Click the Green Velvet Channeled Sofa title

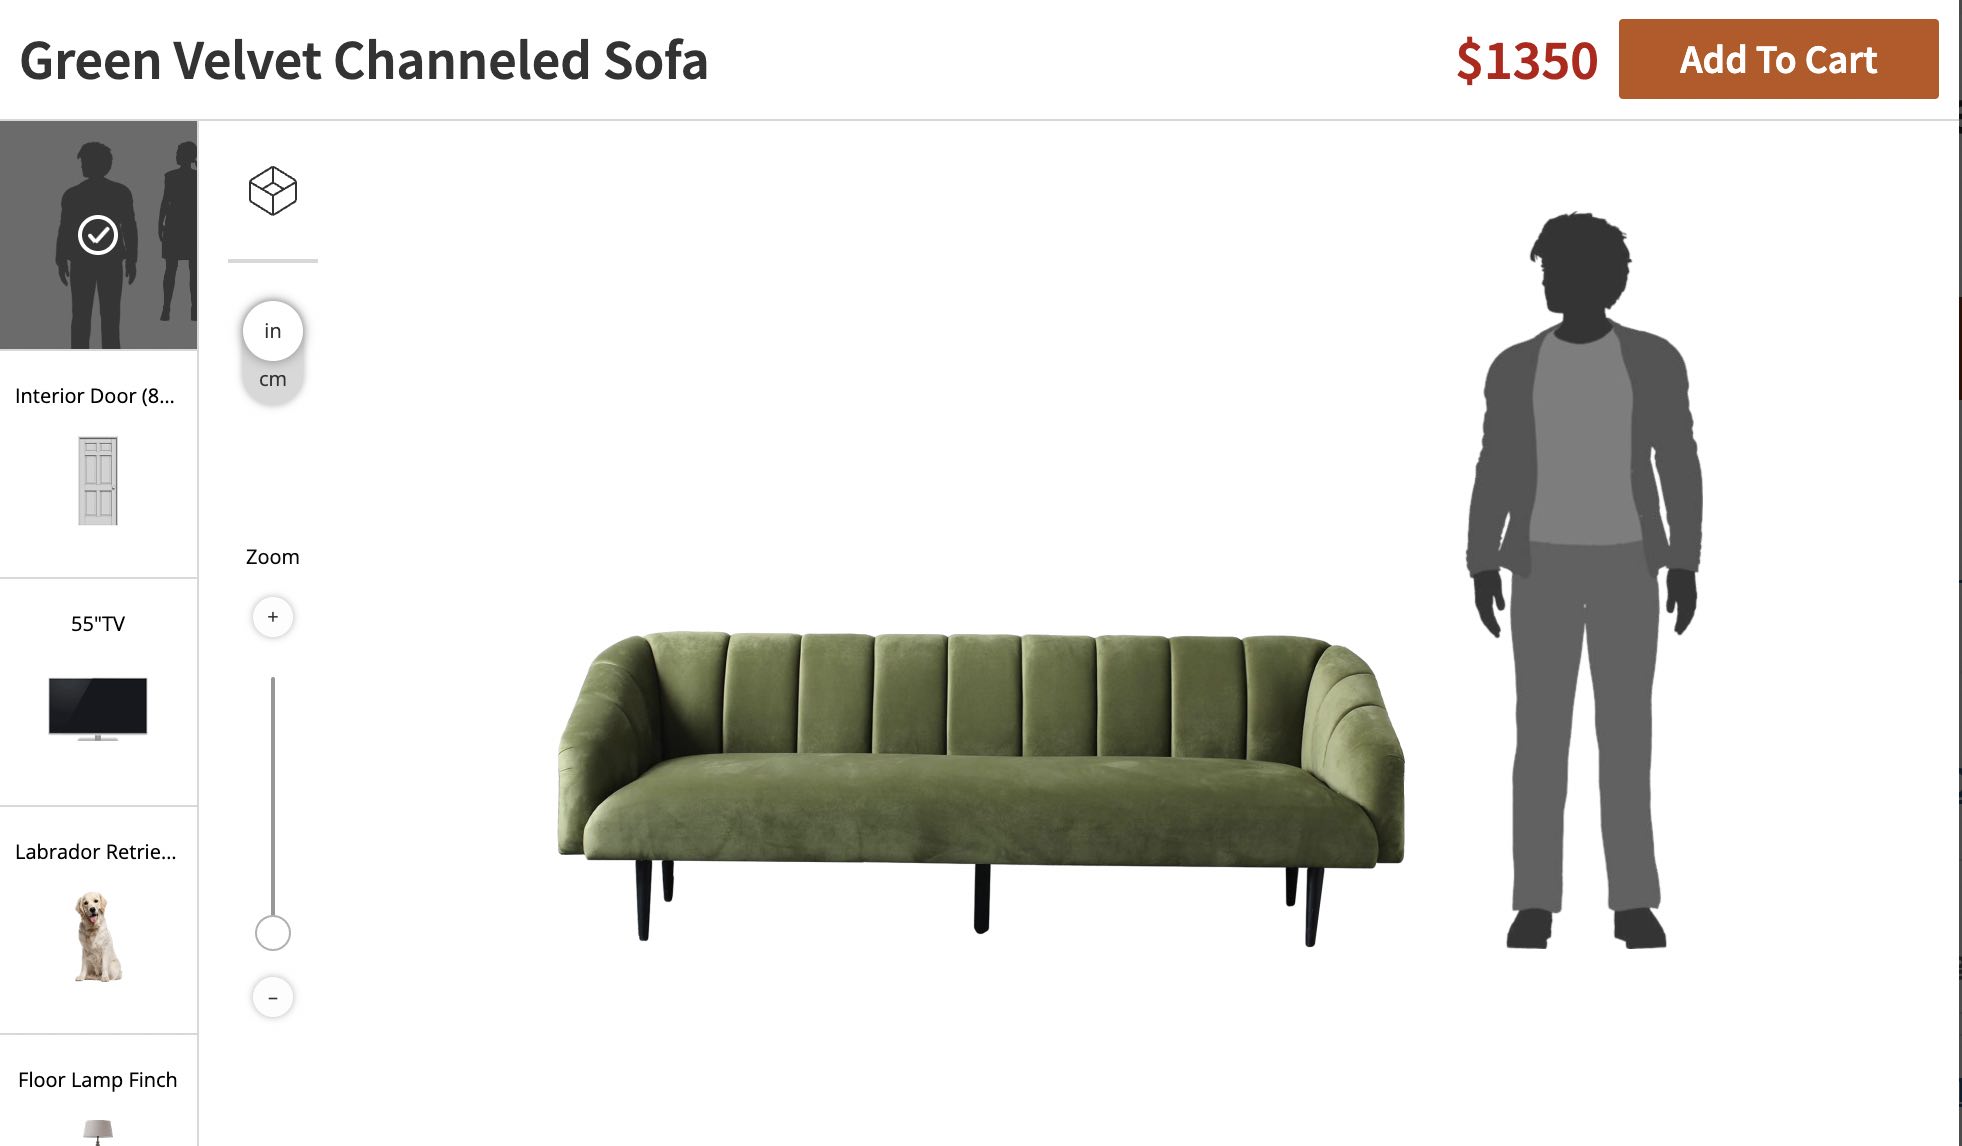point(364,61)
